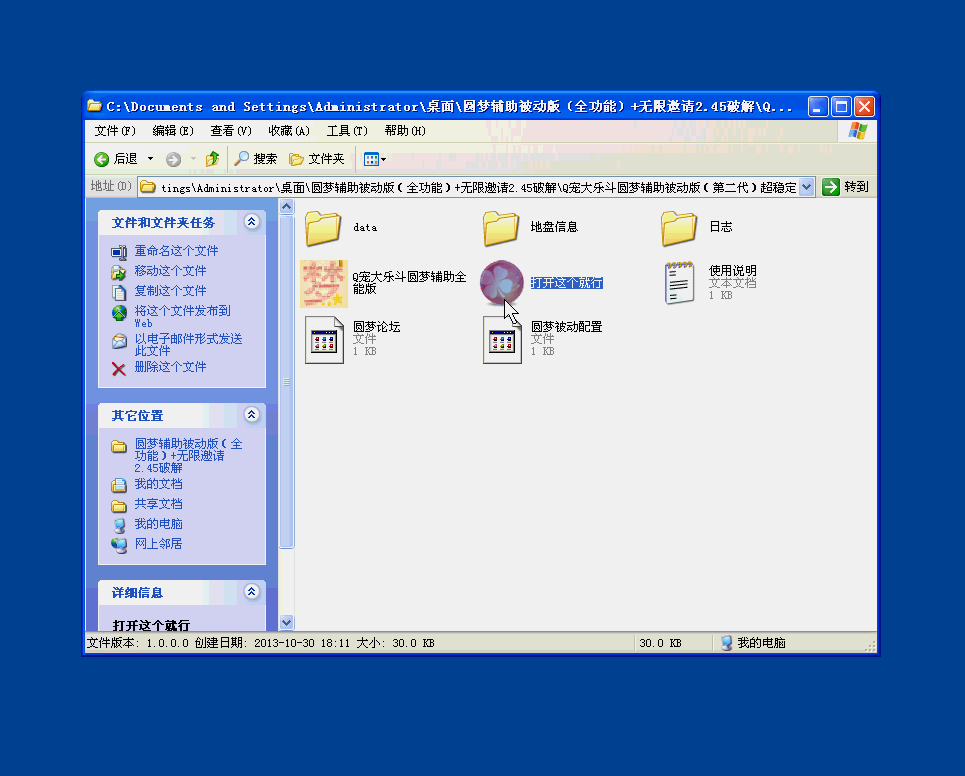Minimize the Explorer window

(817, 107)
